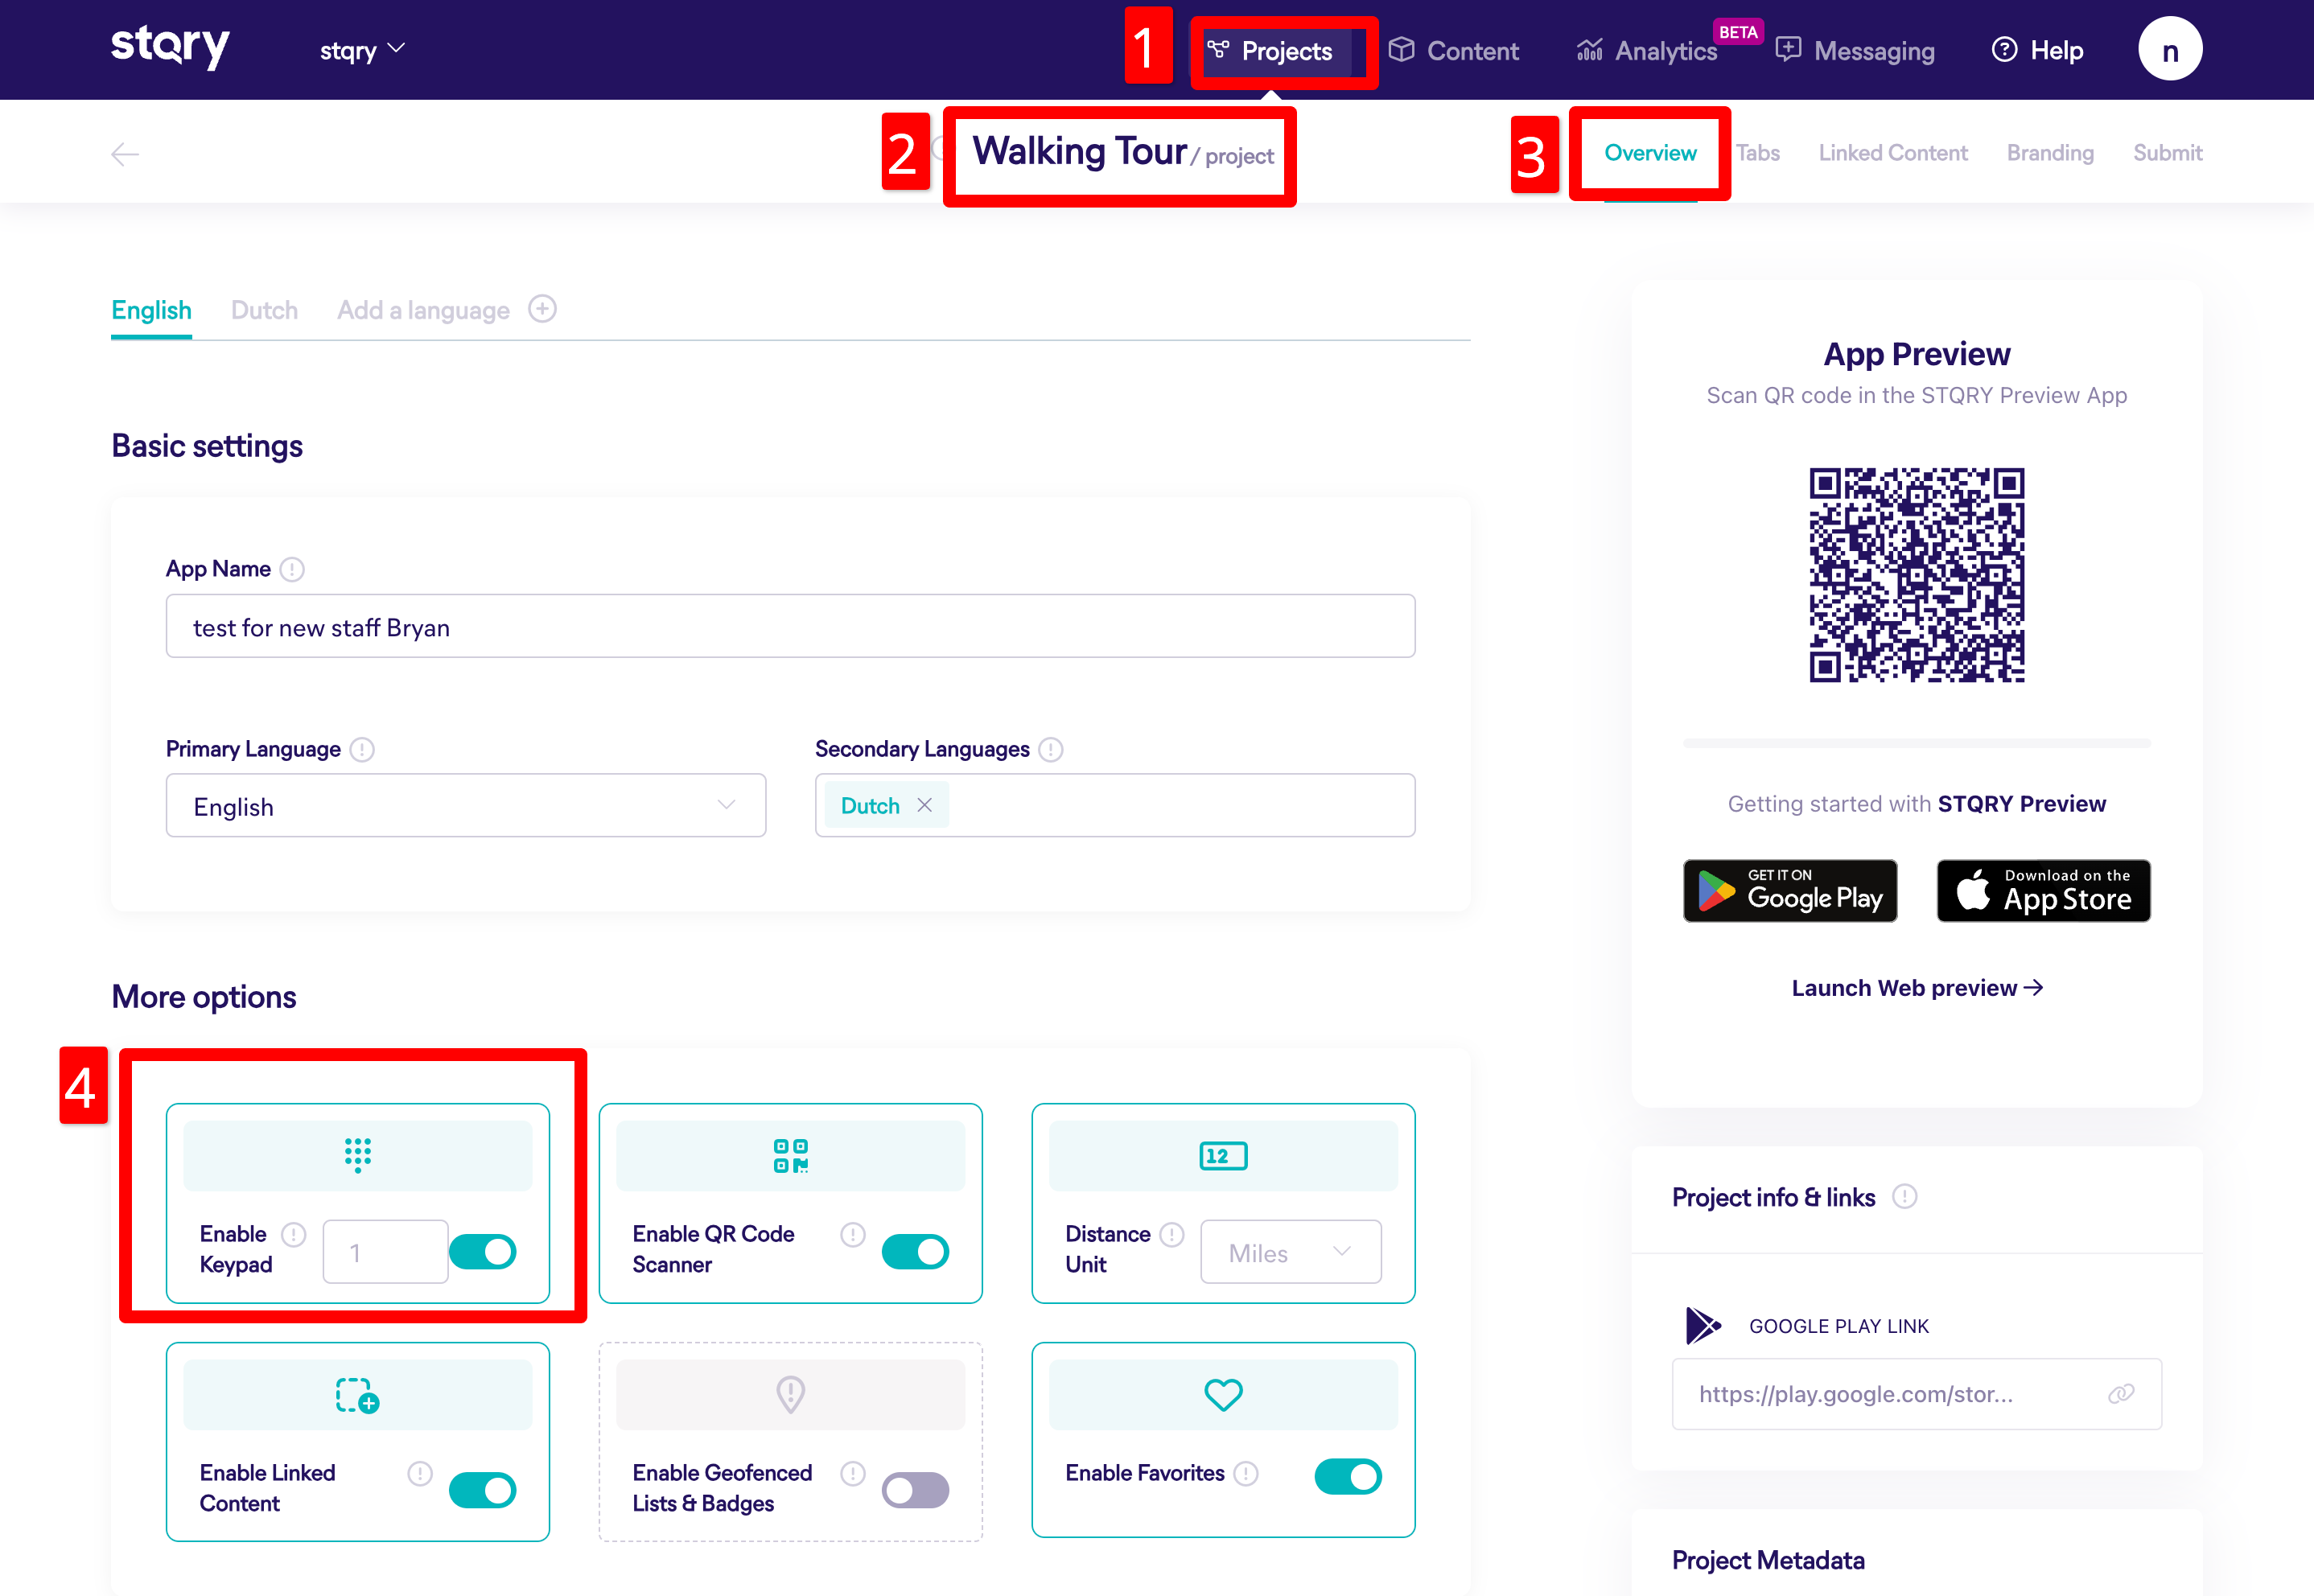Click the Project info & links info icon
The image size is (2314, 1596).
click(1904, 1196)
